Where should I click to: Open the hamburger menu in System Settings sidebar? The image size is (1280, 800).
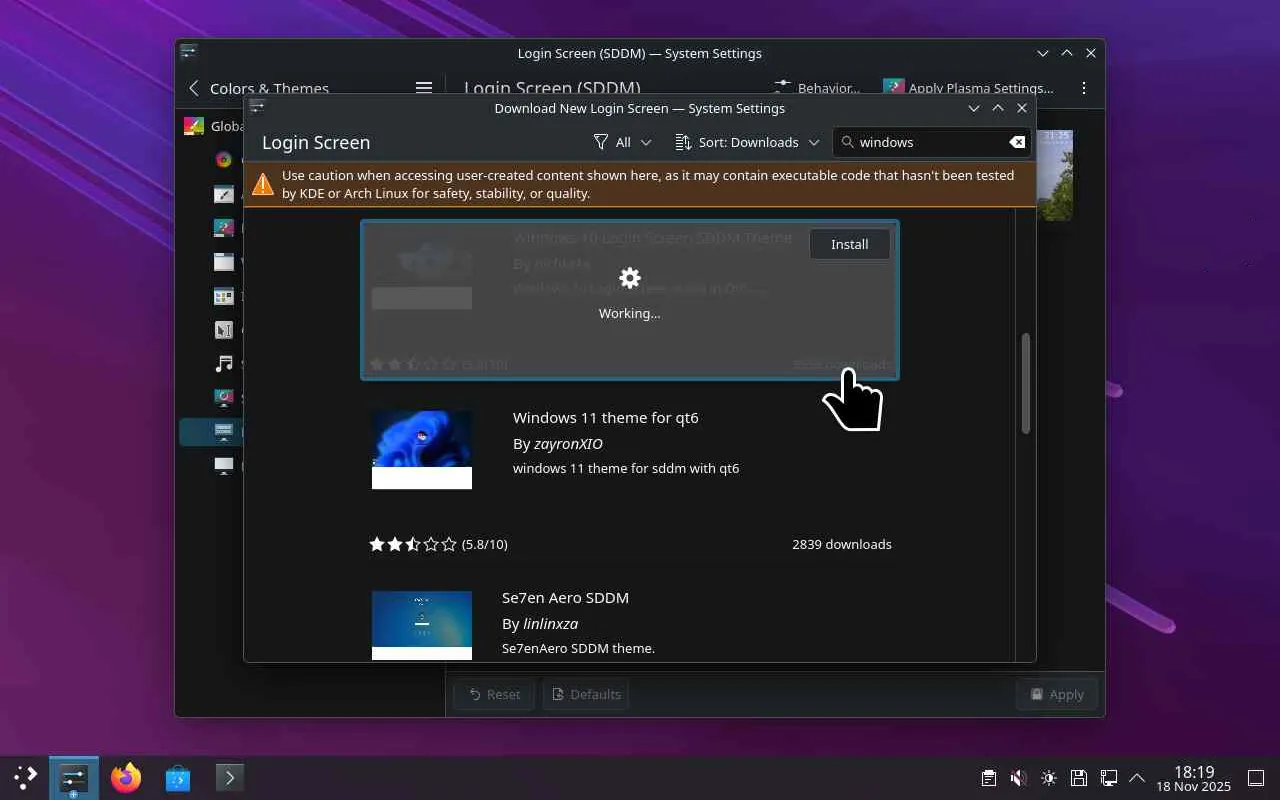click(x=424, y=88)
